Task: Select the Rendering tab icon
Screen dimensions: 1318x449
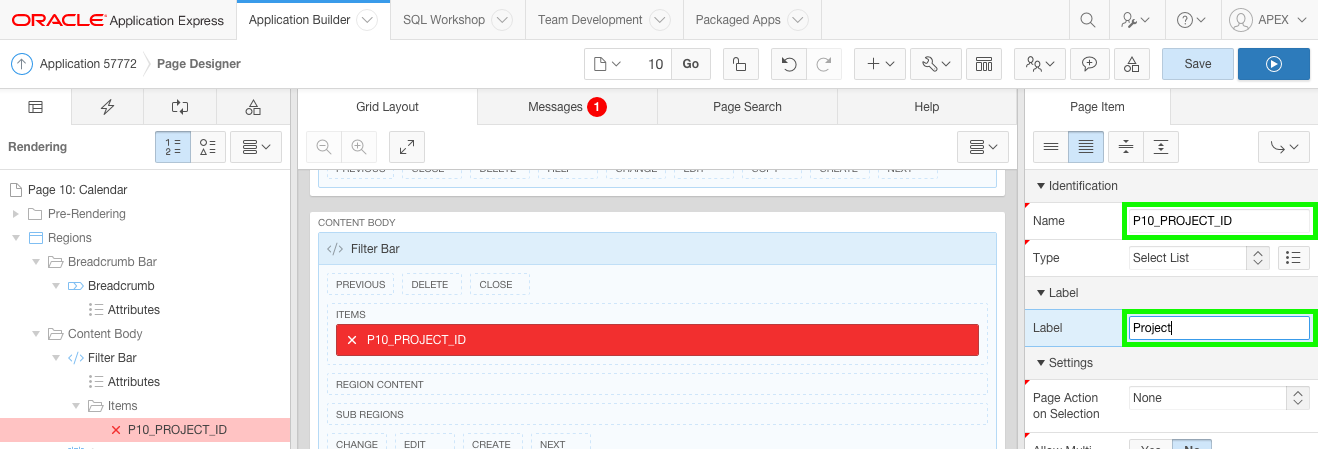Action: (x=36, y=107)
